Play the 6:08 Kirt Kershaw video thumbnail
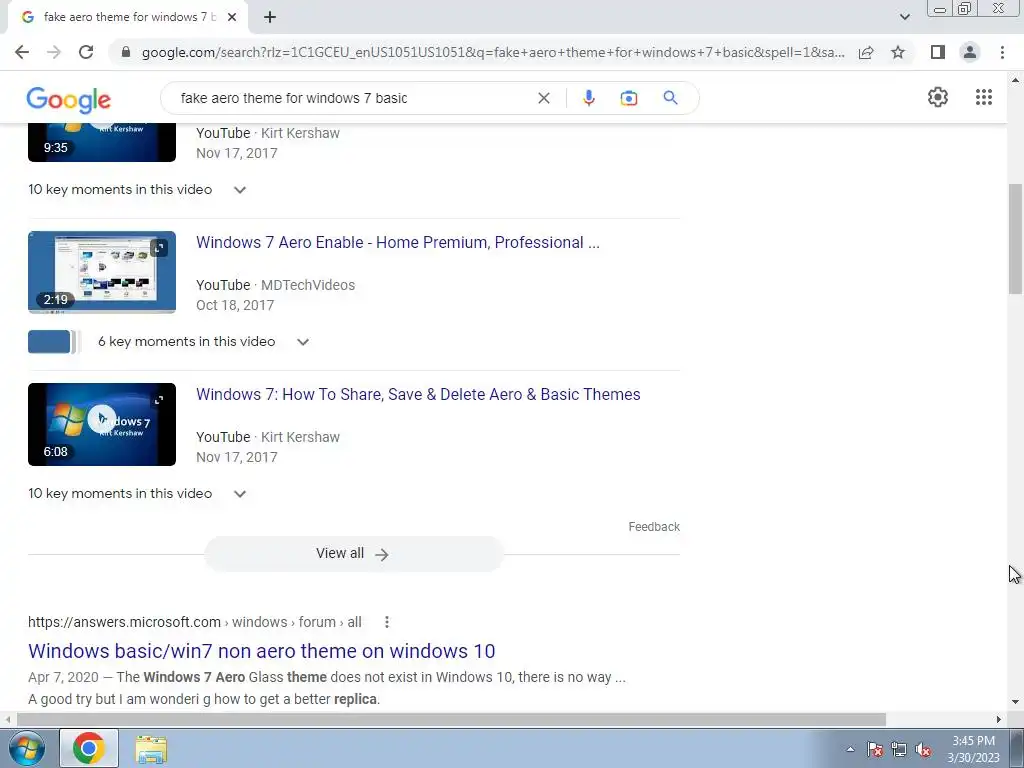 (102, 424)
